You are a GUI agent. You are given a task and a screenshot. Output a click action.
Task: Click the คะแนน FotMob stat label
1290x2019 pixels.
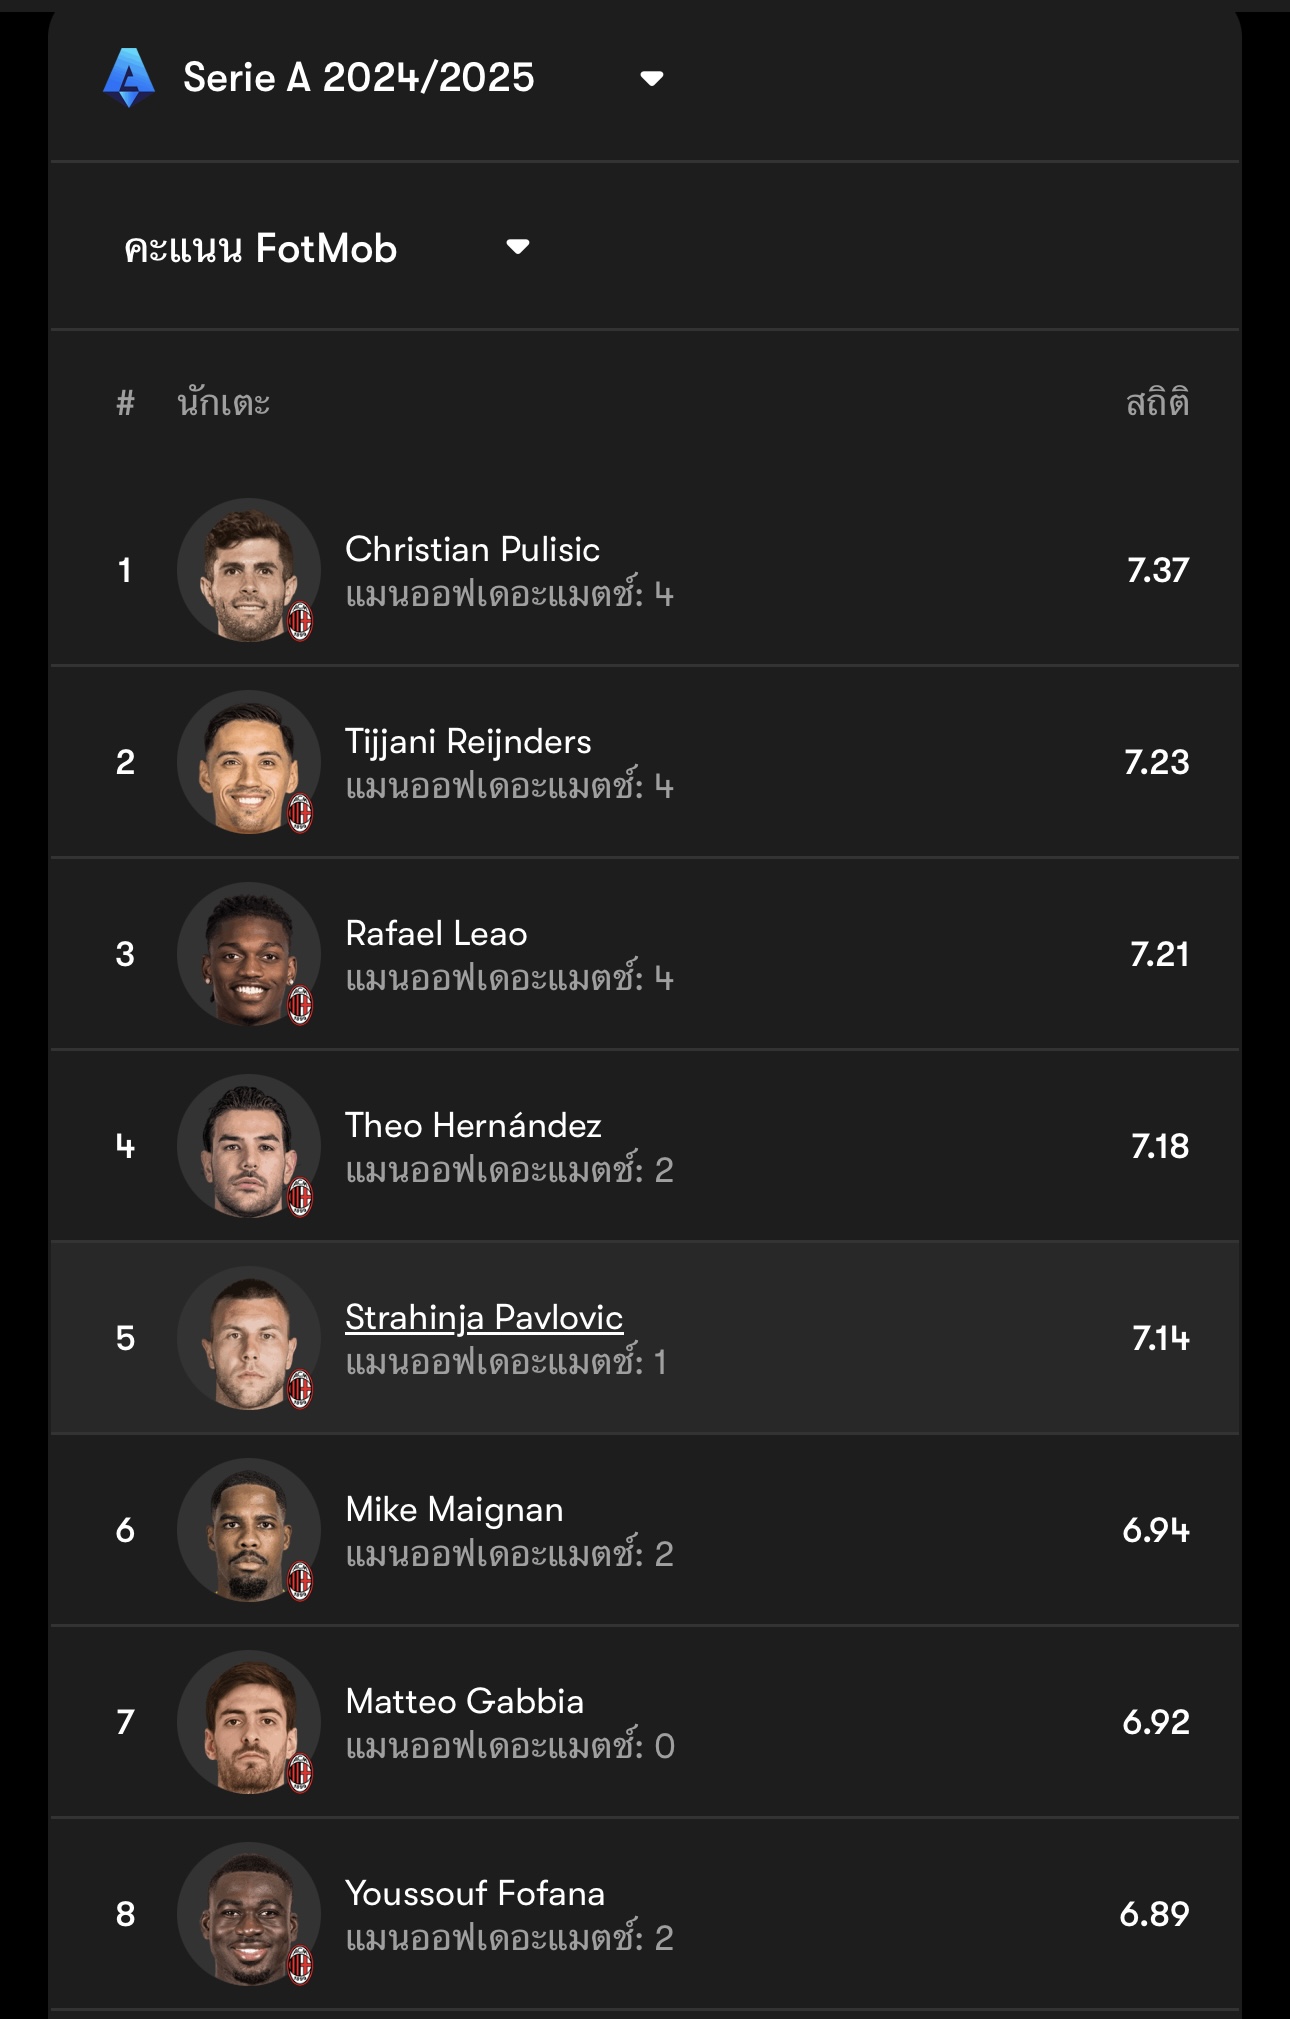coord(261,248)
